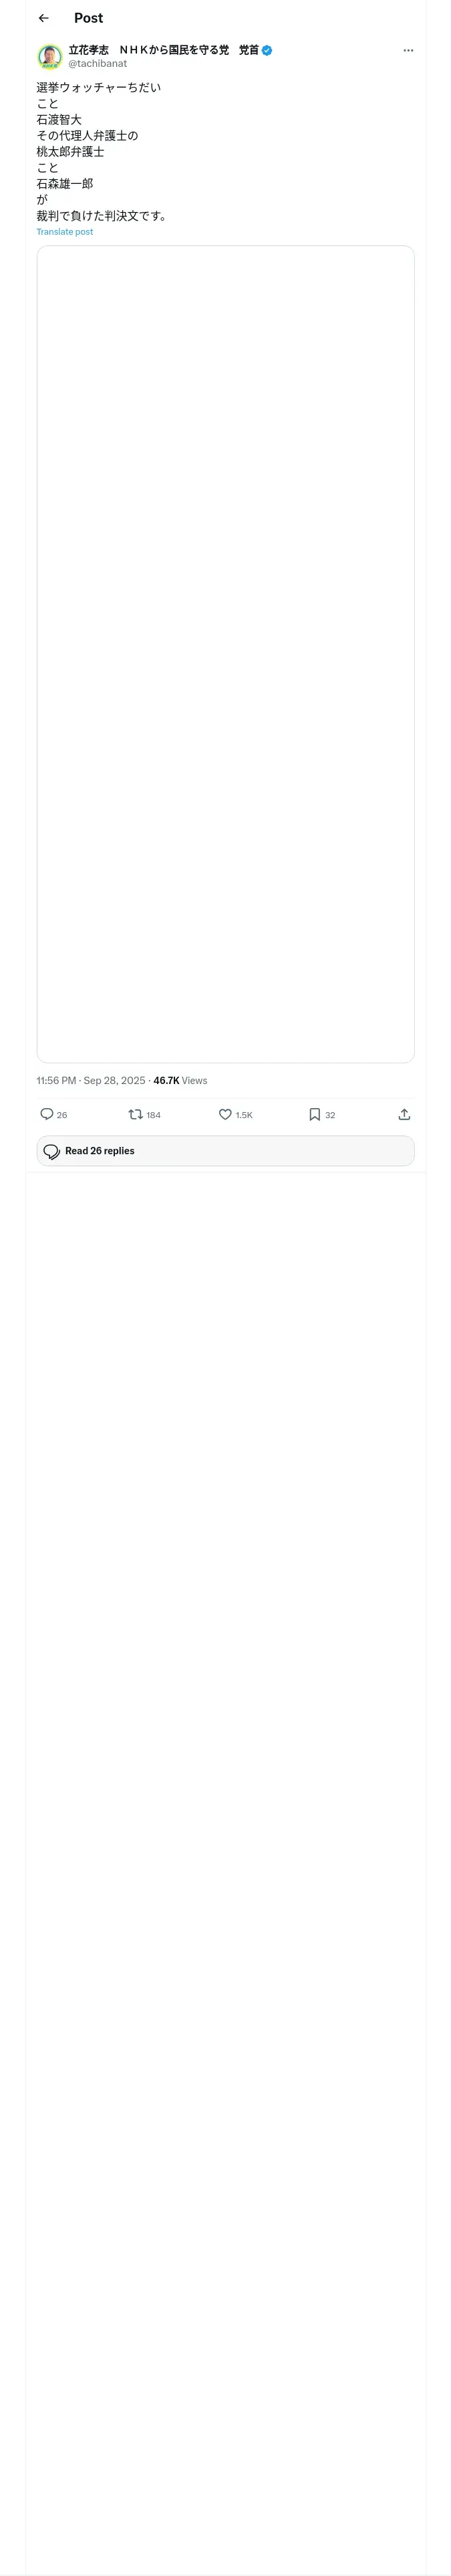Image resolution: width=451 pixels, height=2576 pixels.
Task: Go back using the left arrow
Action: coord(44,18)
